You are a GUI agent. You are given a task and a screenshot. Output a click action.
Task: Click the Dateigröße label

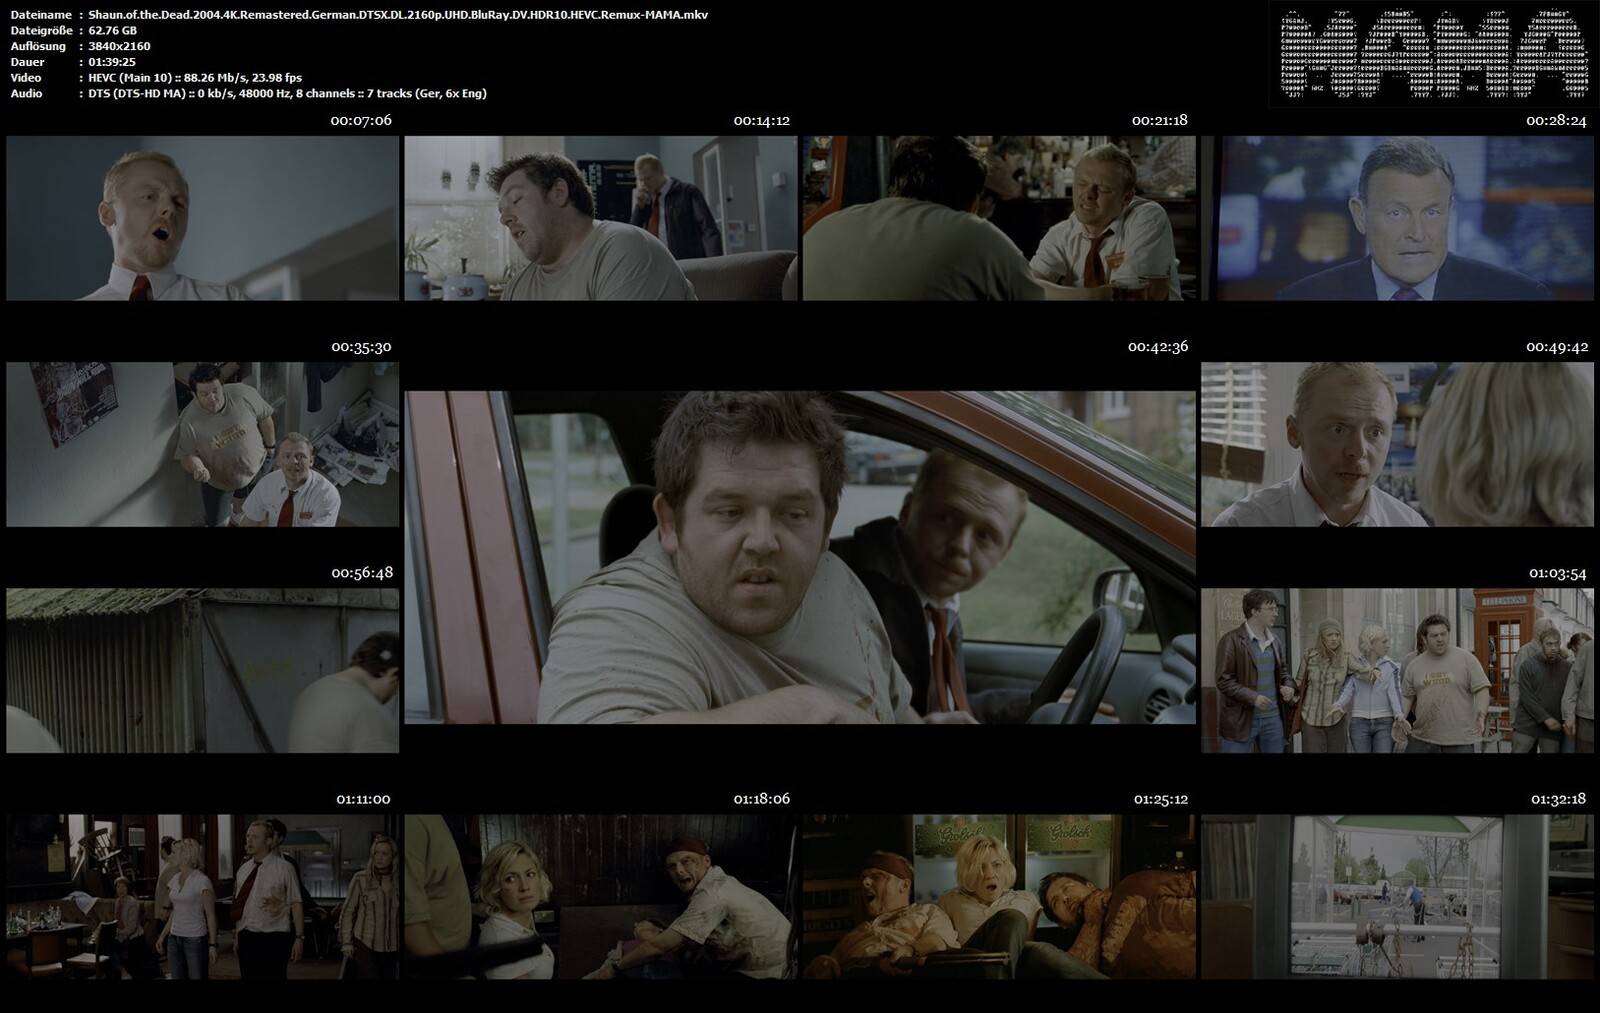coord(40,31)
